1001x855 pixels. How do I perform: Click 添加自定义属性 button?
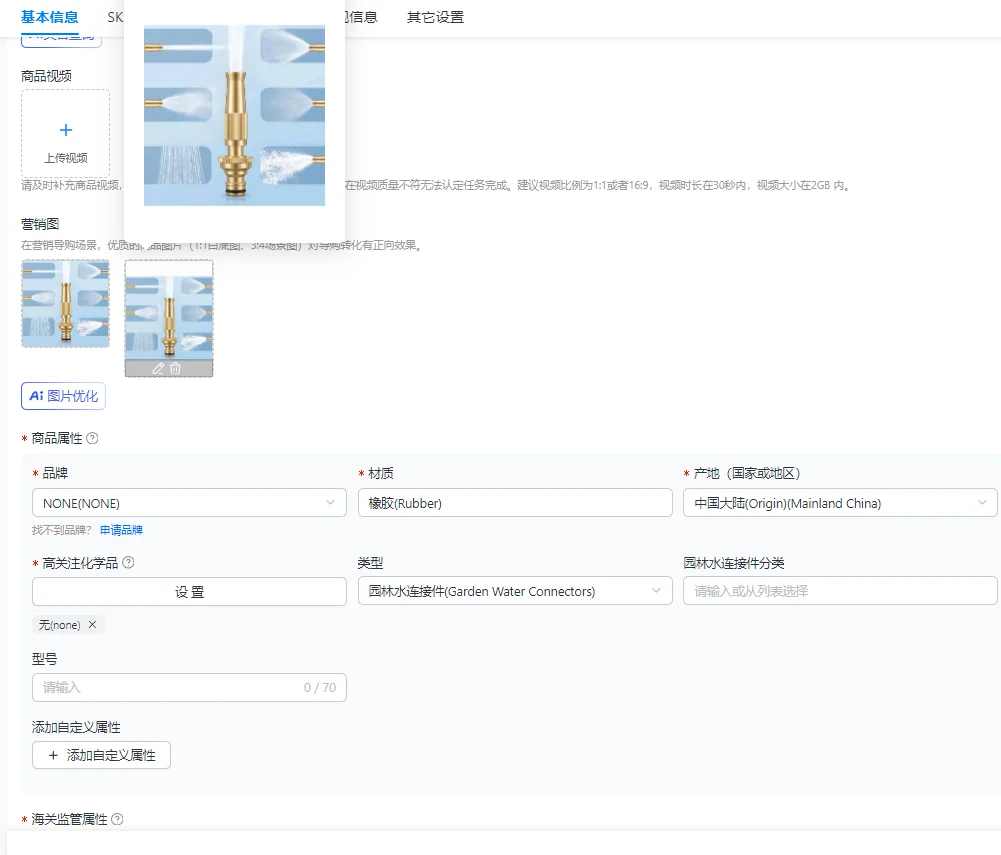coord(102,755)
